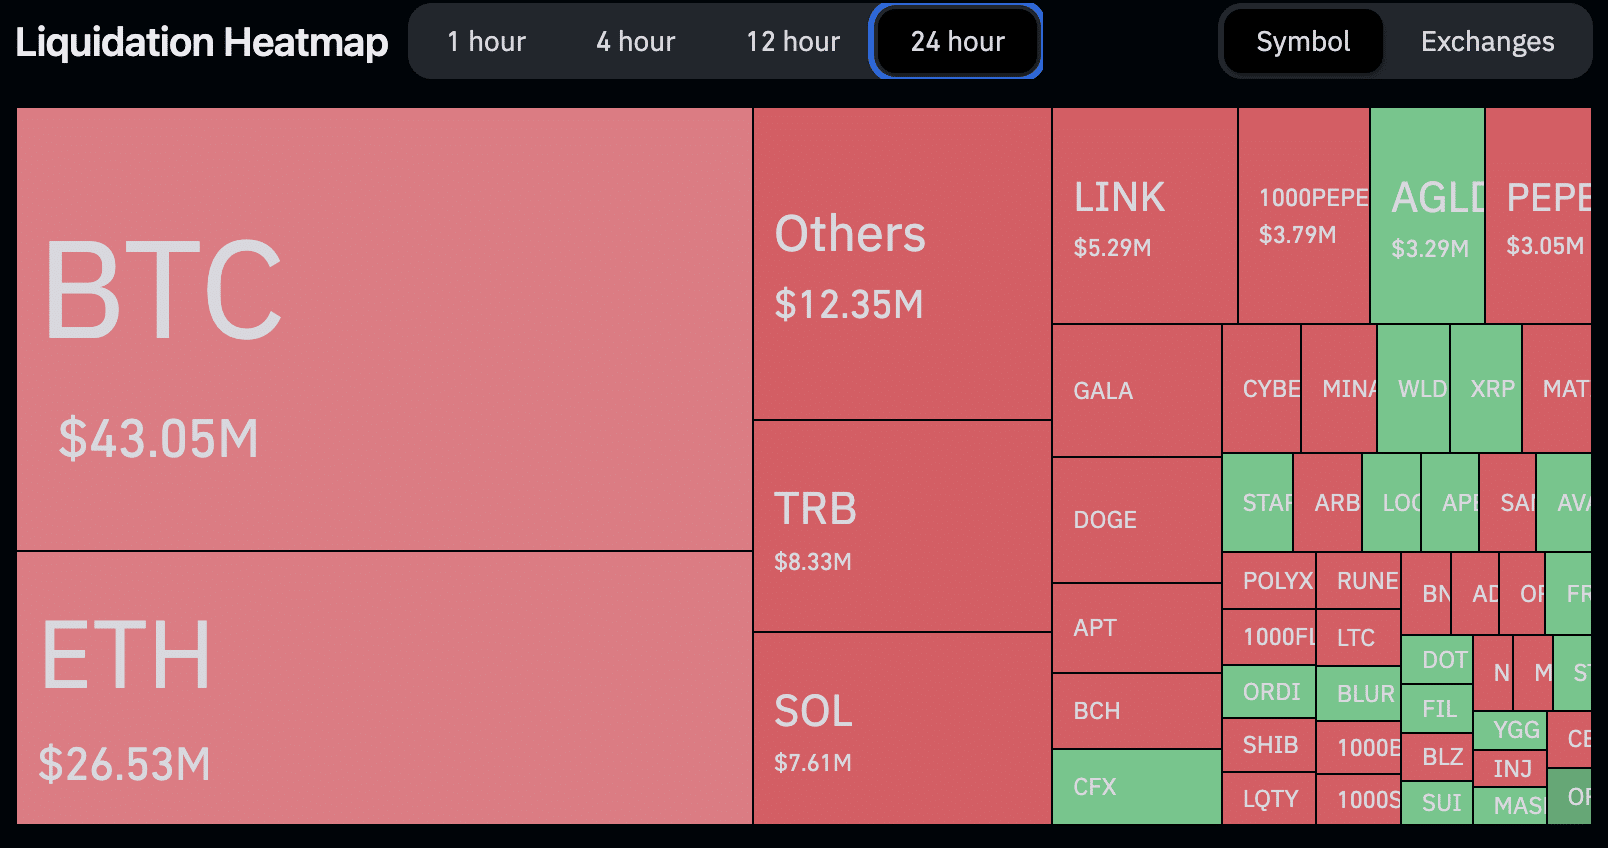1608x848 pixels.
Task: Select the green CFX block
Action: click(x=1136, y=787)
